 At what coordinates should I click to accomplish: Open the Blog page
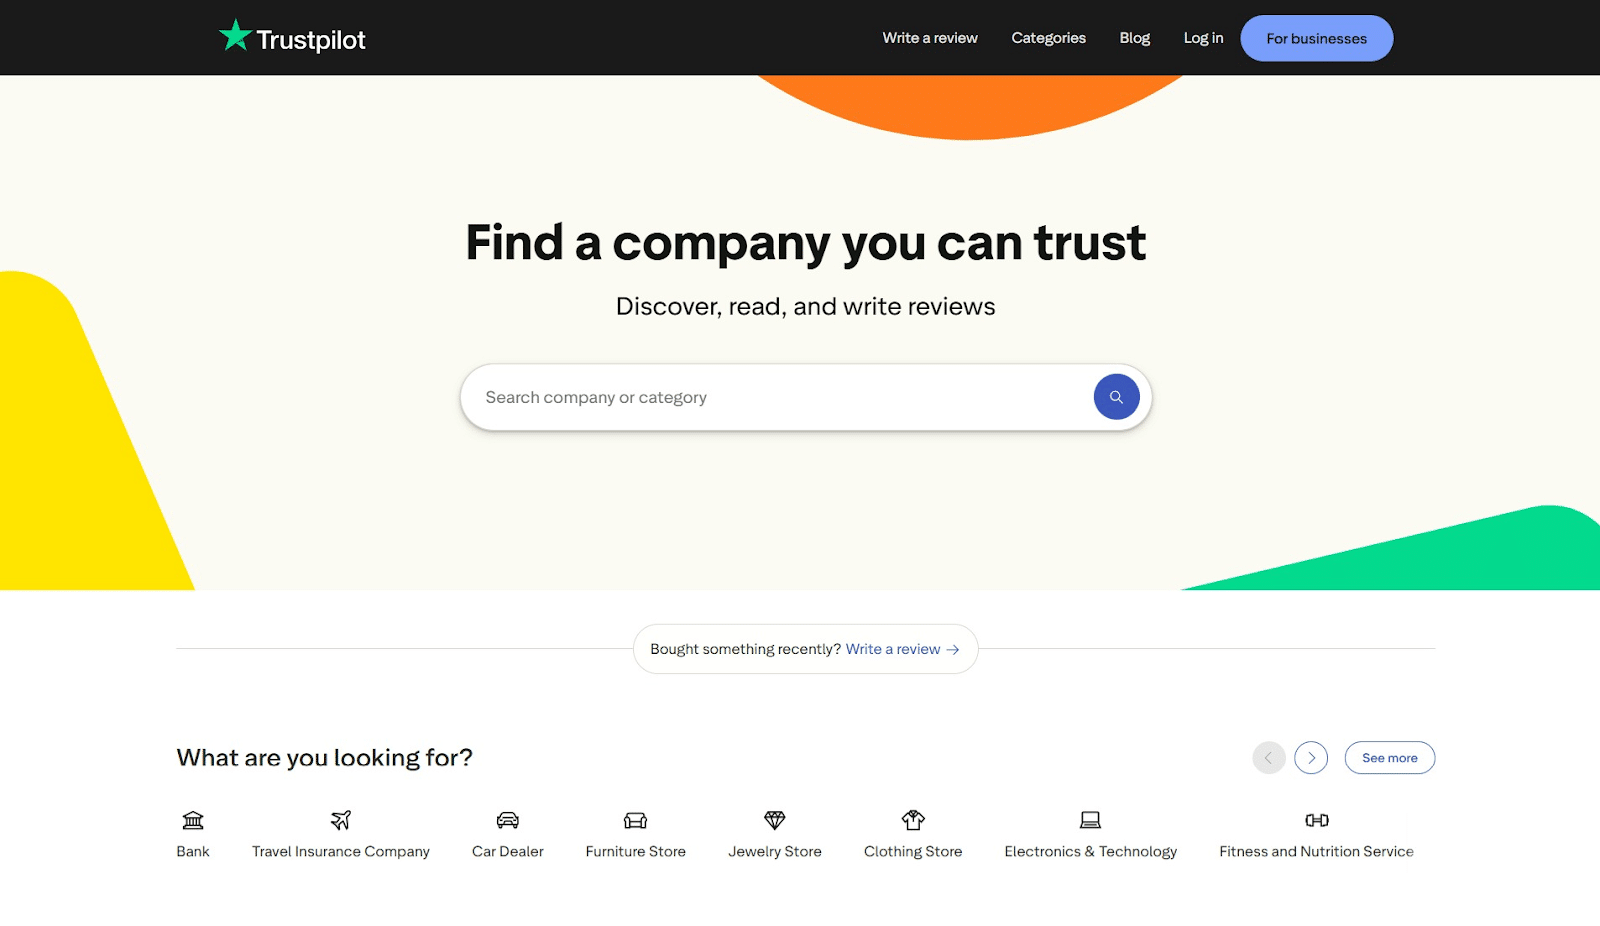pyautogui.click(x=1134, y=37)
